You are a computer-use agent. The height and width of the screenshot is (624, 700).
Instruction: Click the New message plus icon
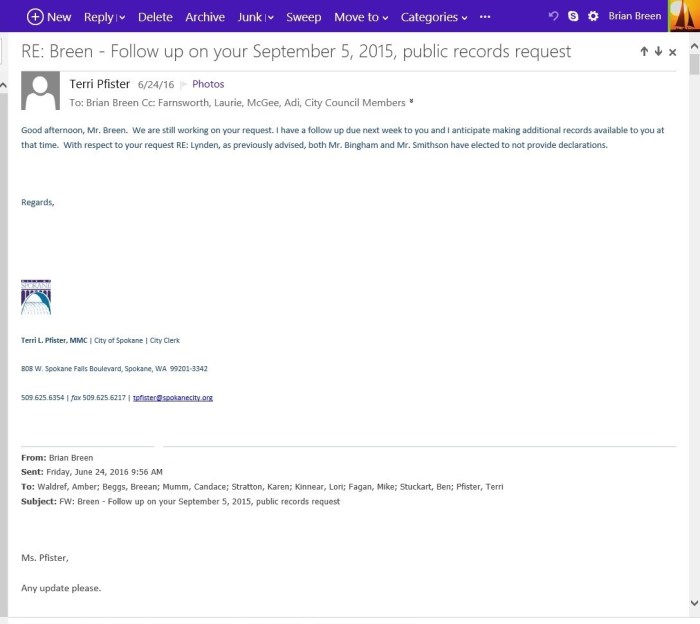pos(35,17)
